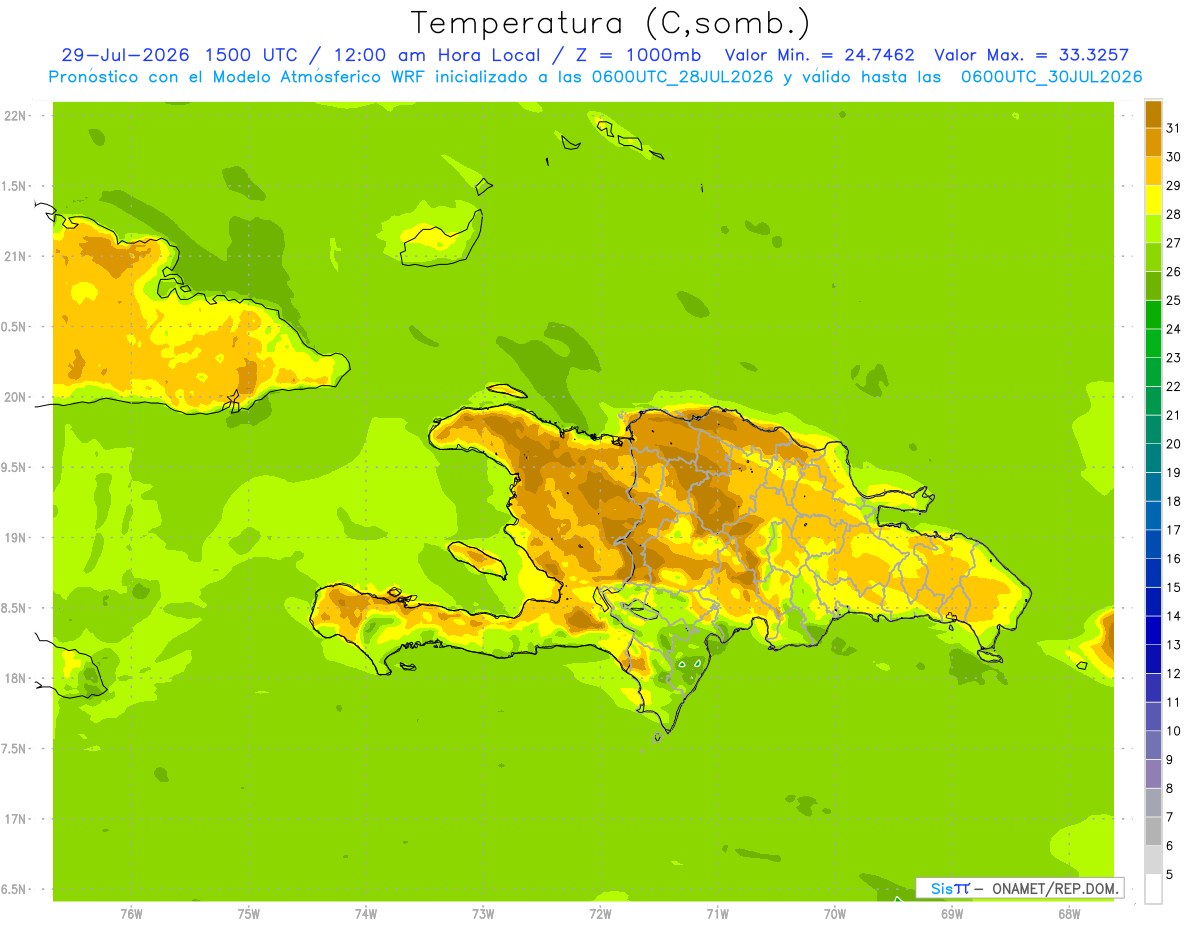
Task: Click the 18N latitude label
Action: pyautogui.click(x=15, y=678)
